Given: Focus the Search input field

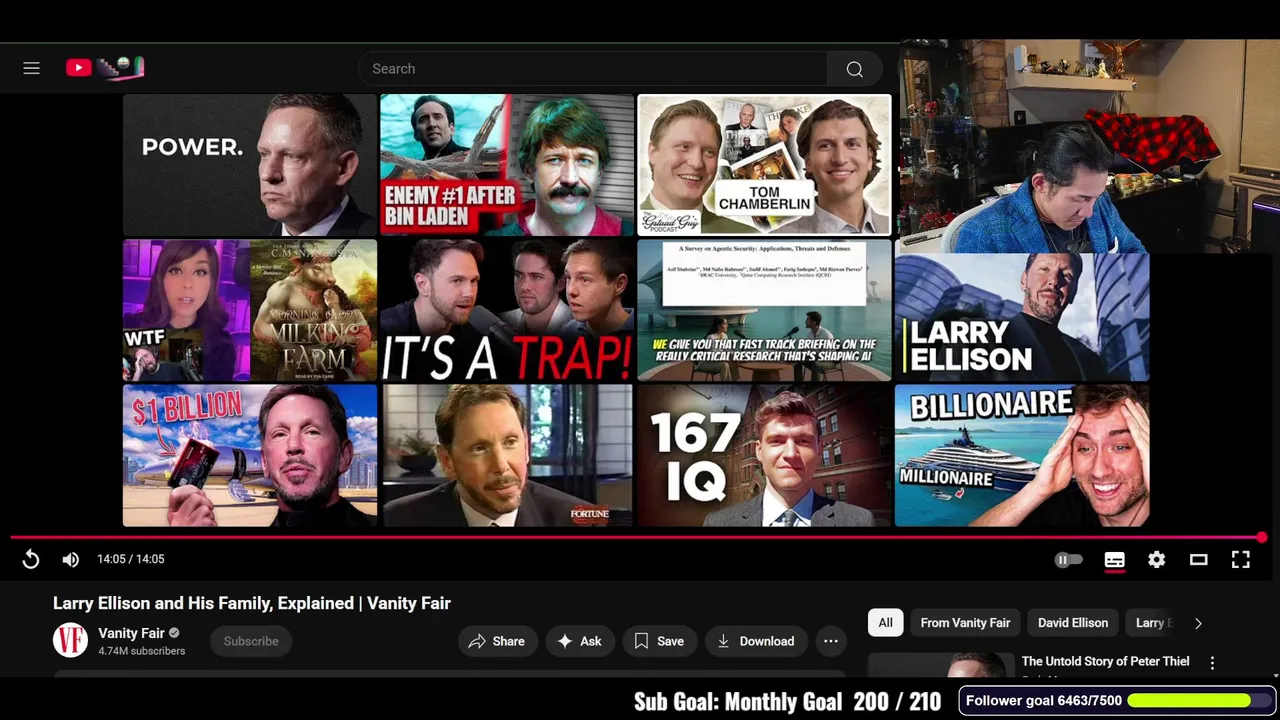Looking at the screenshot, I should tap(593, 69).
